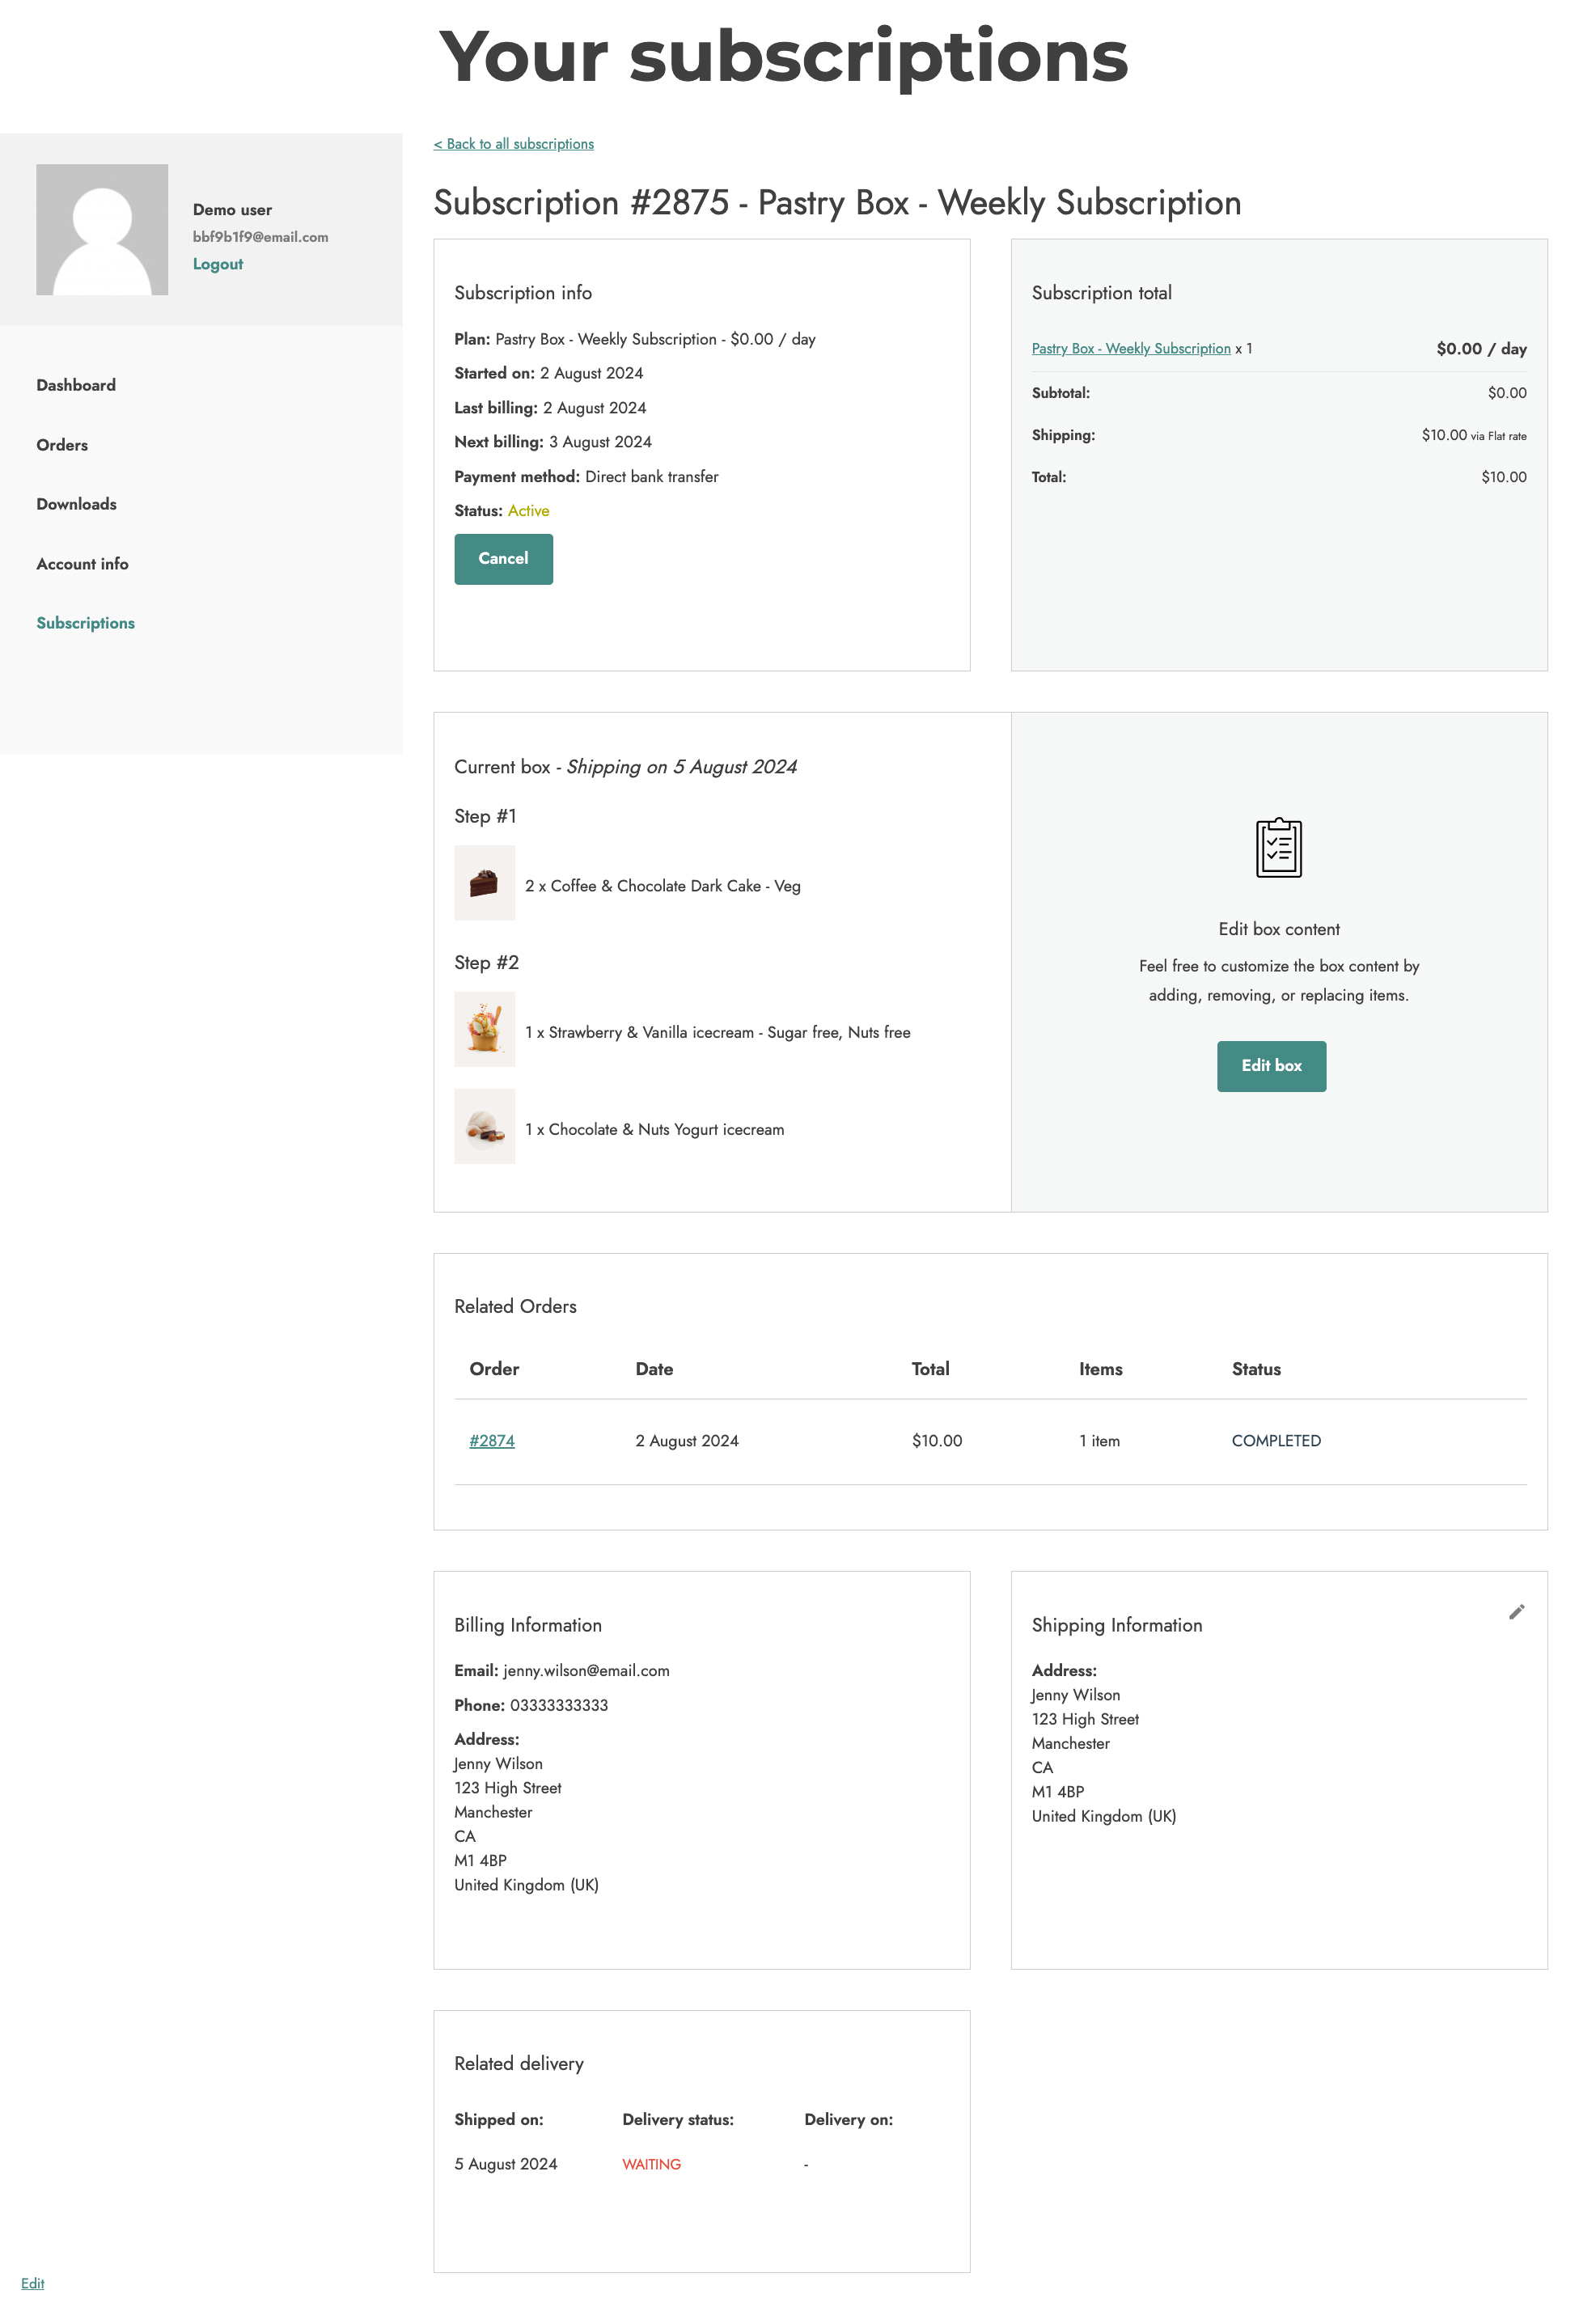Click the Subscription #2875 page heading
The image size is (1596, 2324).
pos(837,203)
